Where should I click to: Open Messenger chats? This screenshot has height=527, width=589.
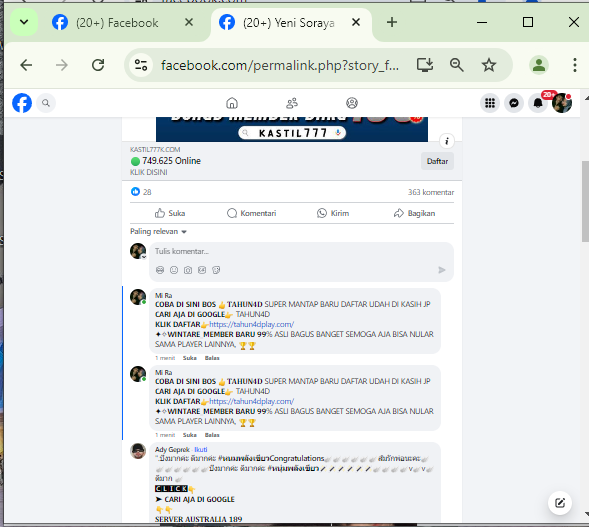(x=514, y=103)
